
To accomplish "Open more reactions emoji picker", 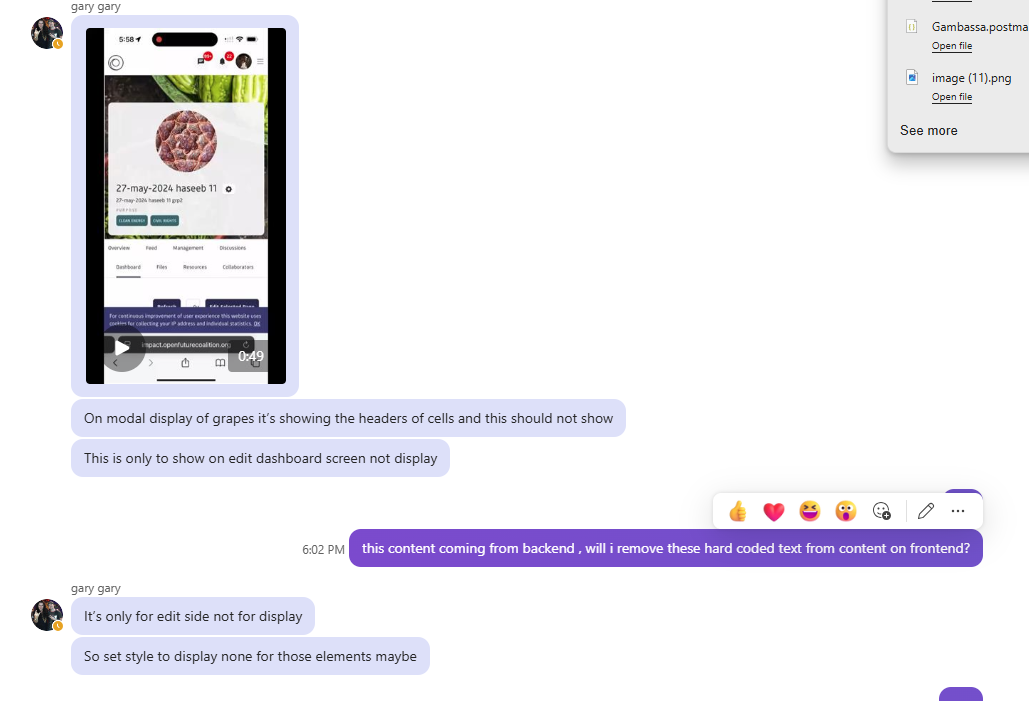I will (881, 511).
